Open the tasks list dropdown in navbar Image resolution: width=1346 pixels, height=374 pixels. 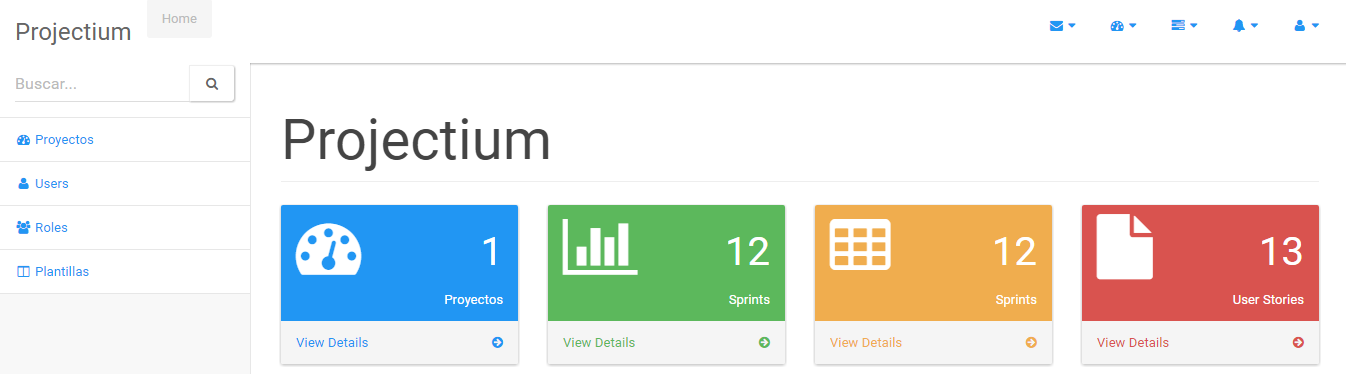[1184, 26]
